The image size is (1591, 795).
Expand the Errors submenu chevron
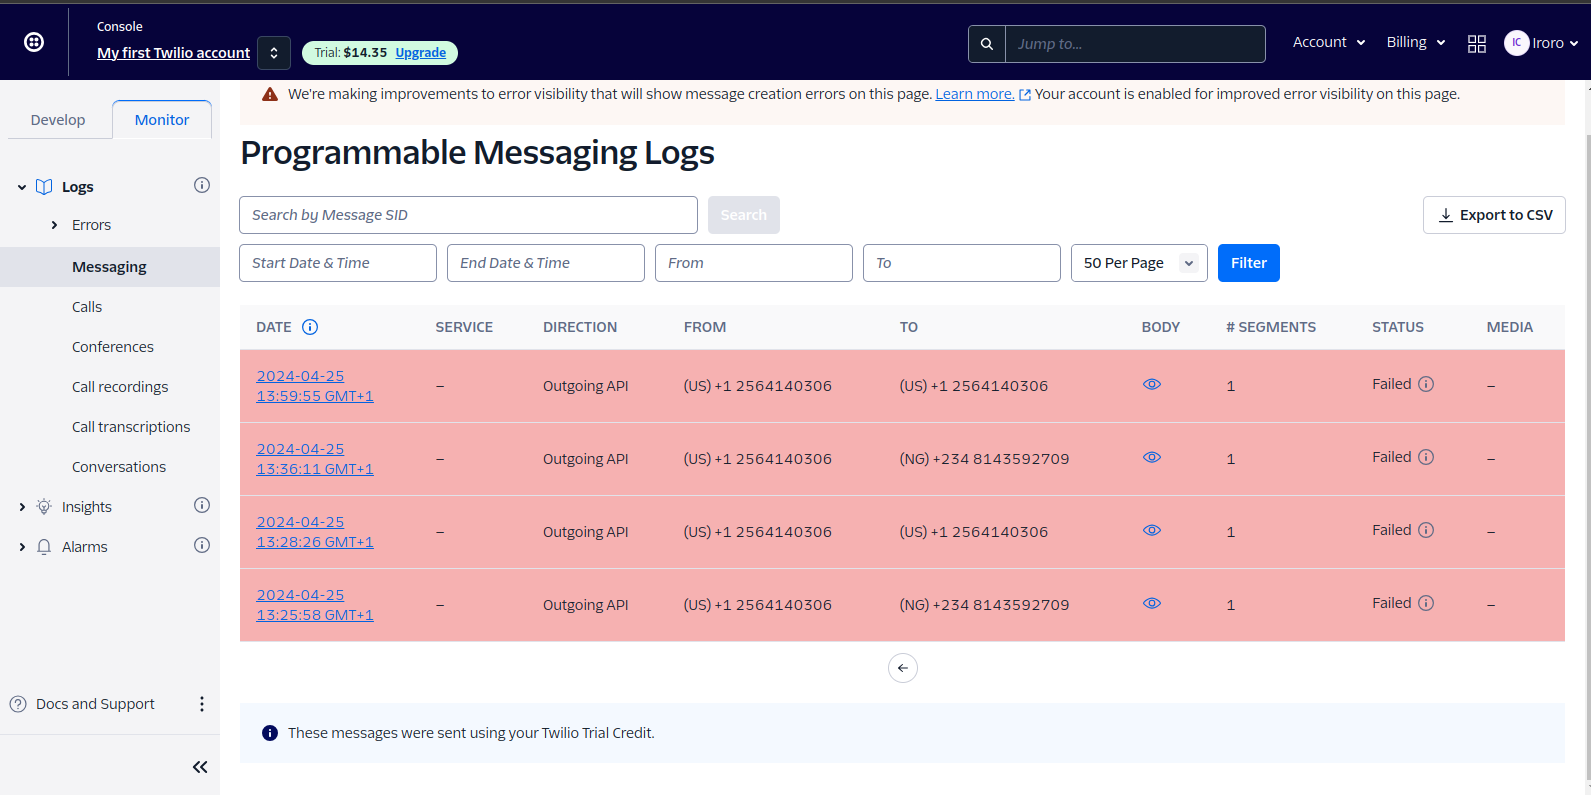(x=54, y=225)
